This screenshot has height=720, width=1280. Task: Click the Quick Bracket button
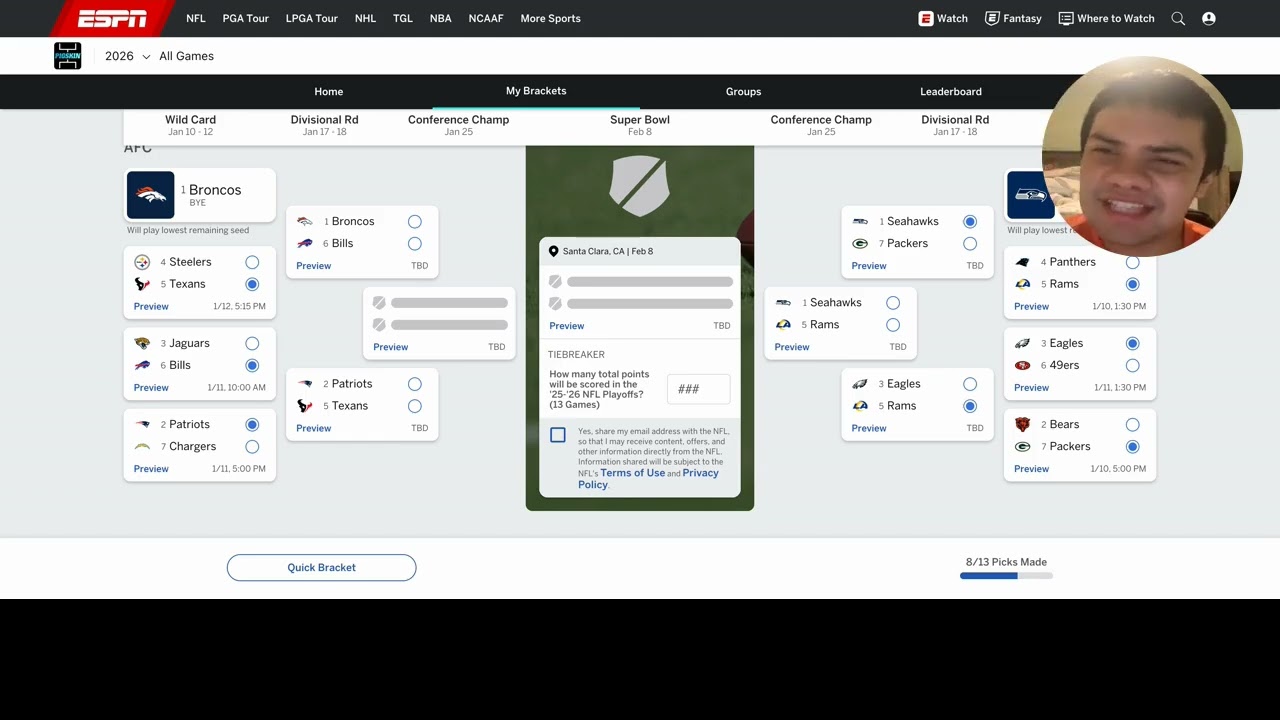click(x=321, y=568)
